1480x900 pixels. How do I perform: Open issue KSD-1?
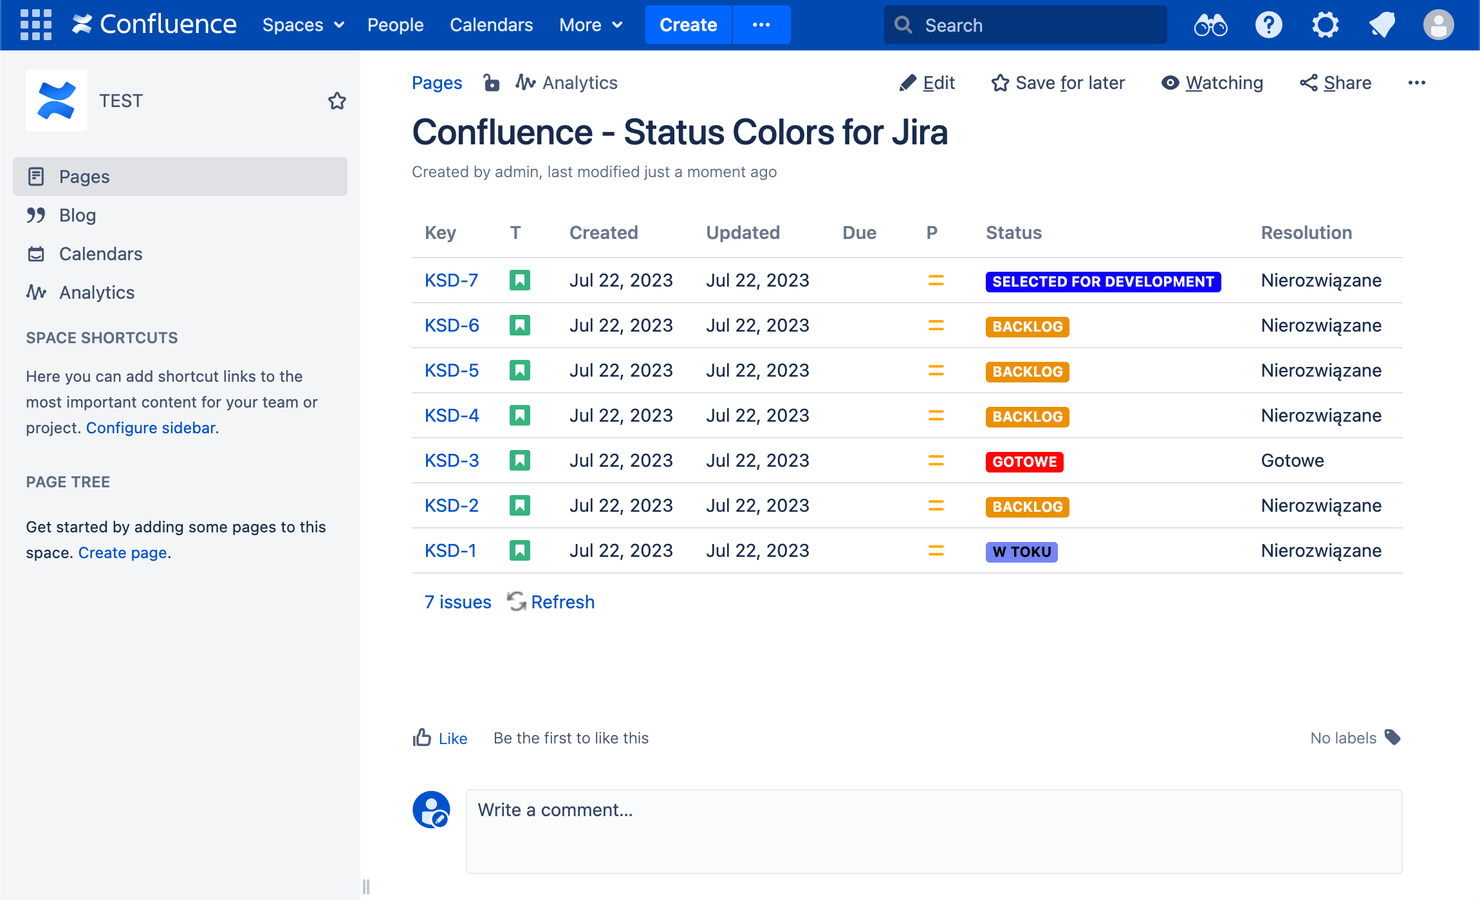[x=450, y=550]
